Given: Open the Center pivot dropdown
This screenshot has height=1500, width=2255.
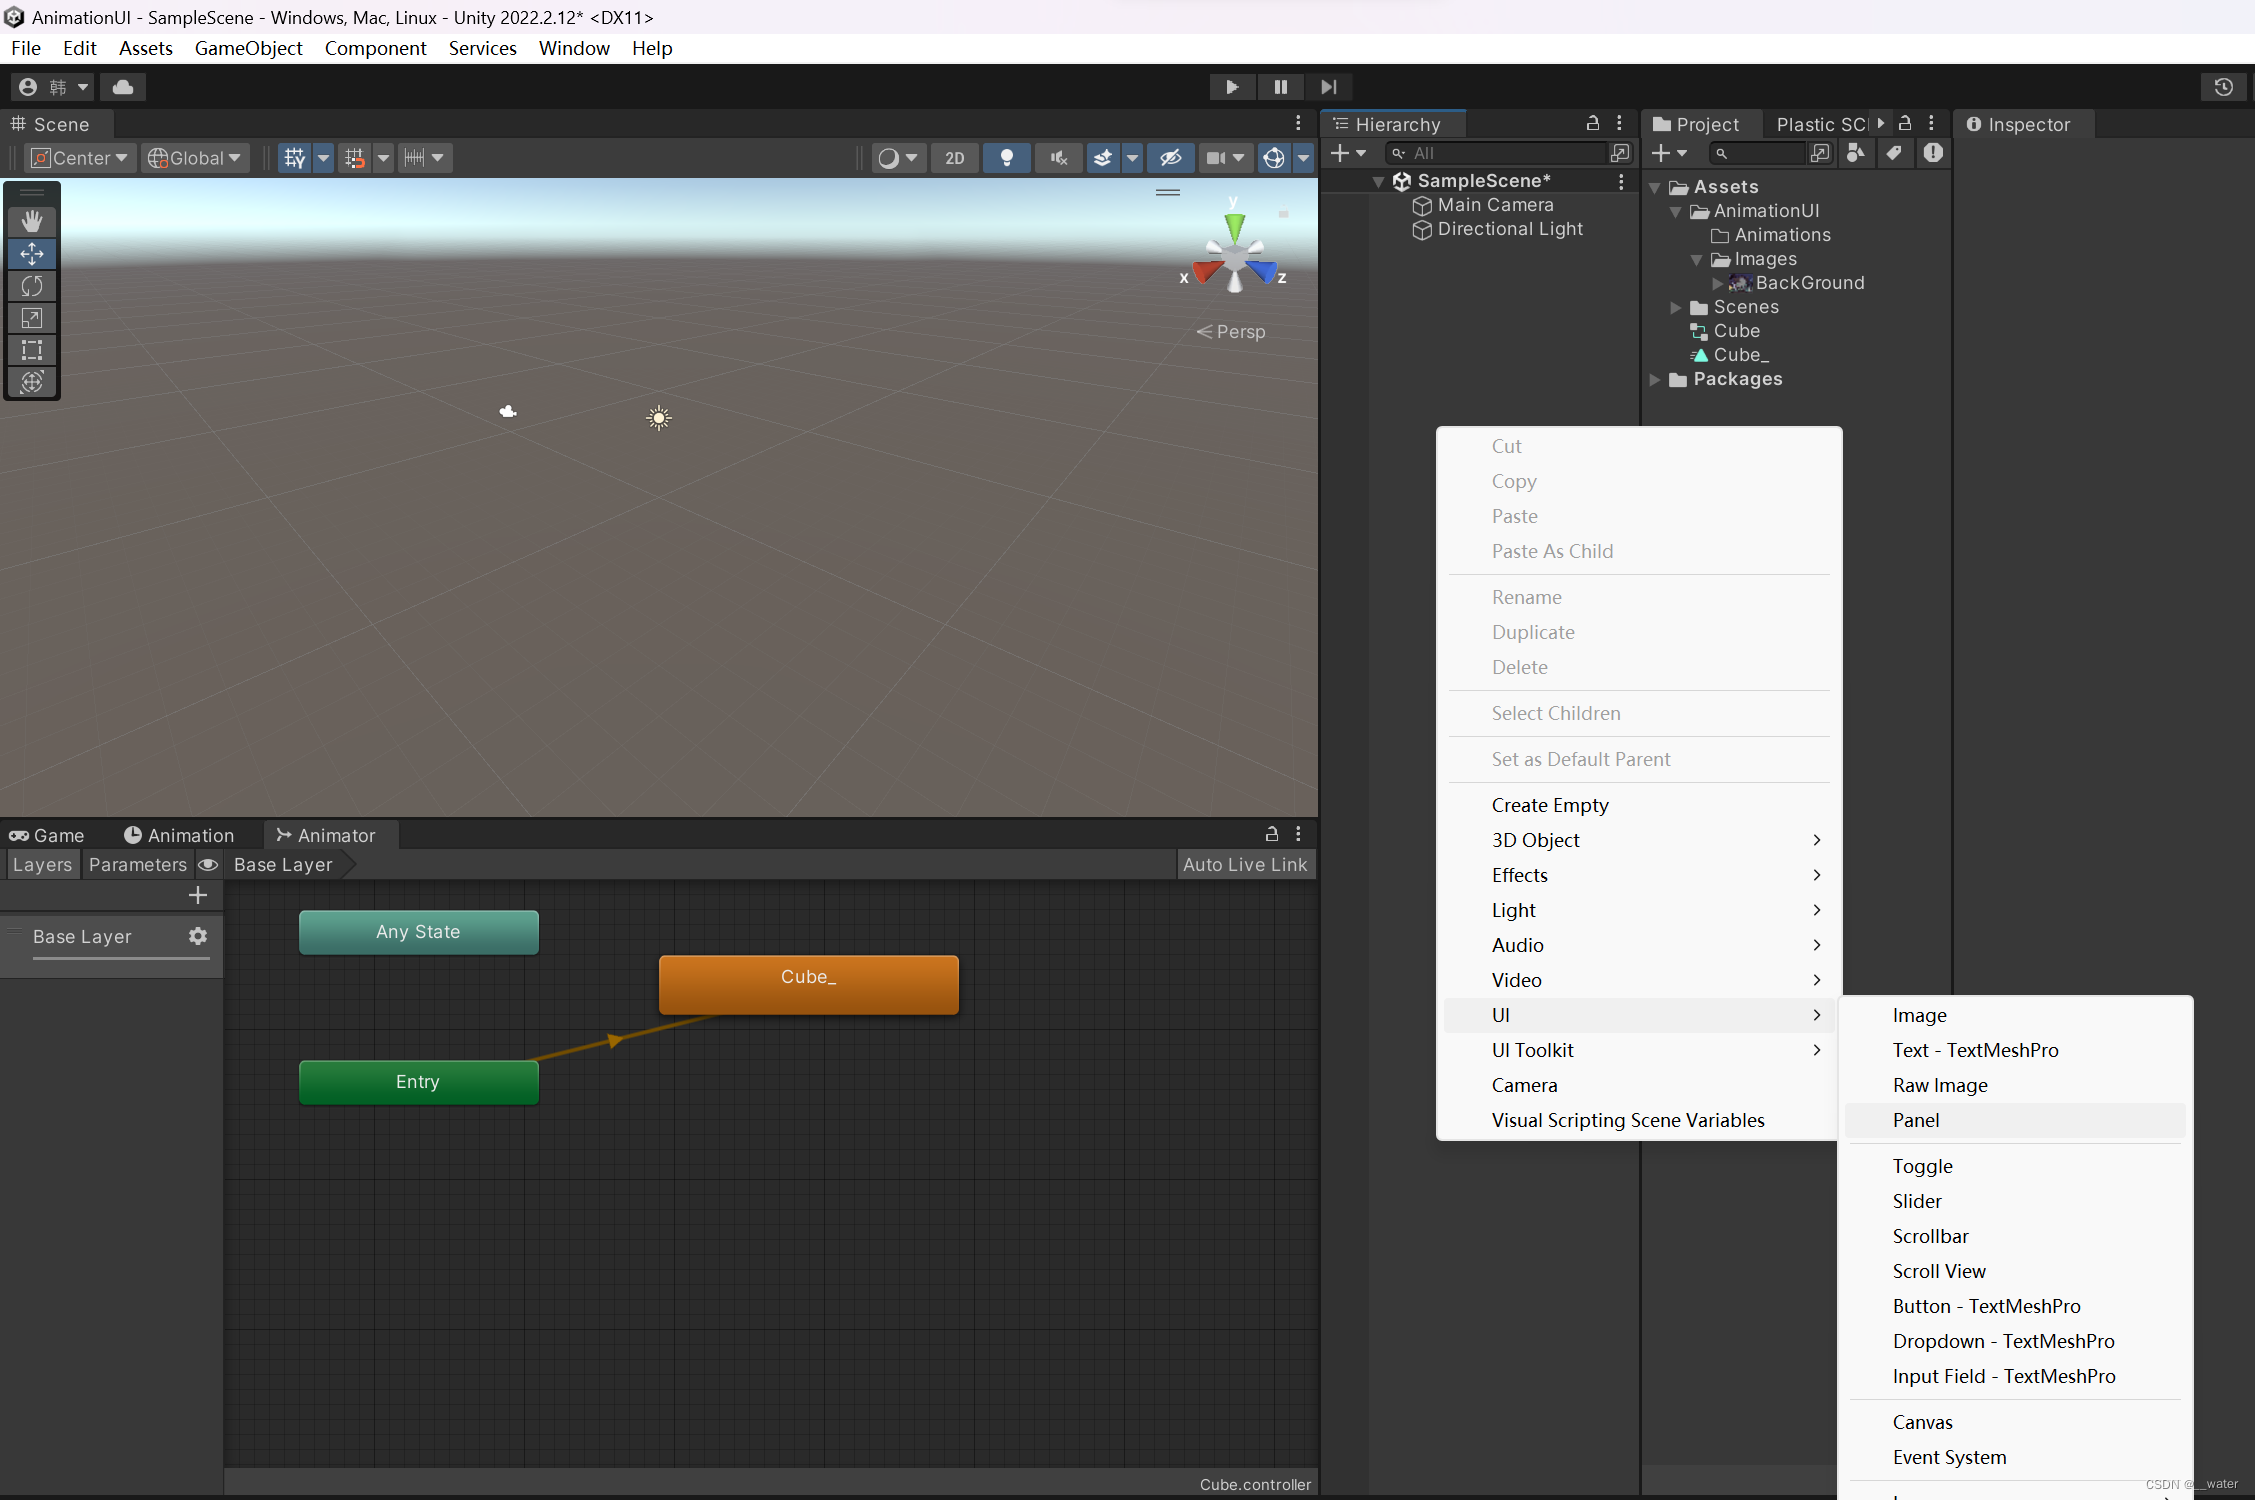Looking at the screenshot, I should point(81,158).
